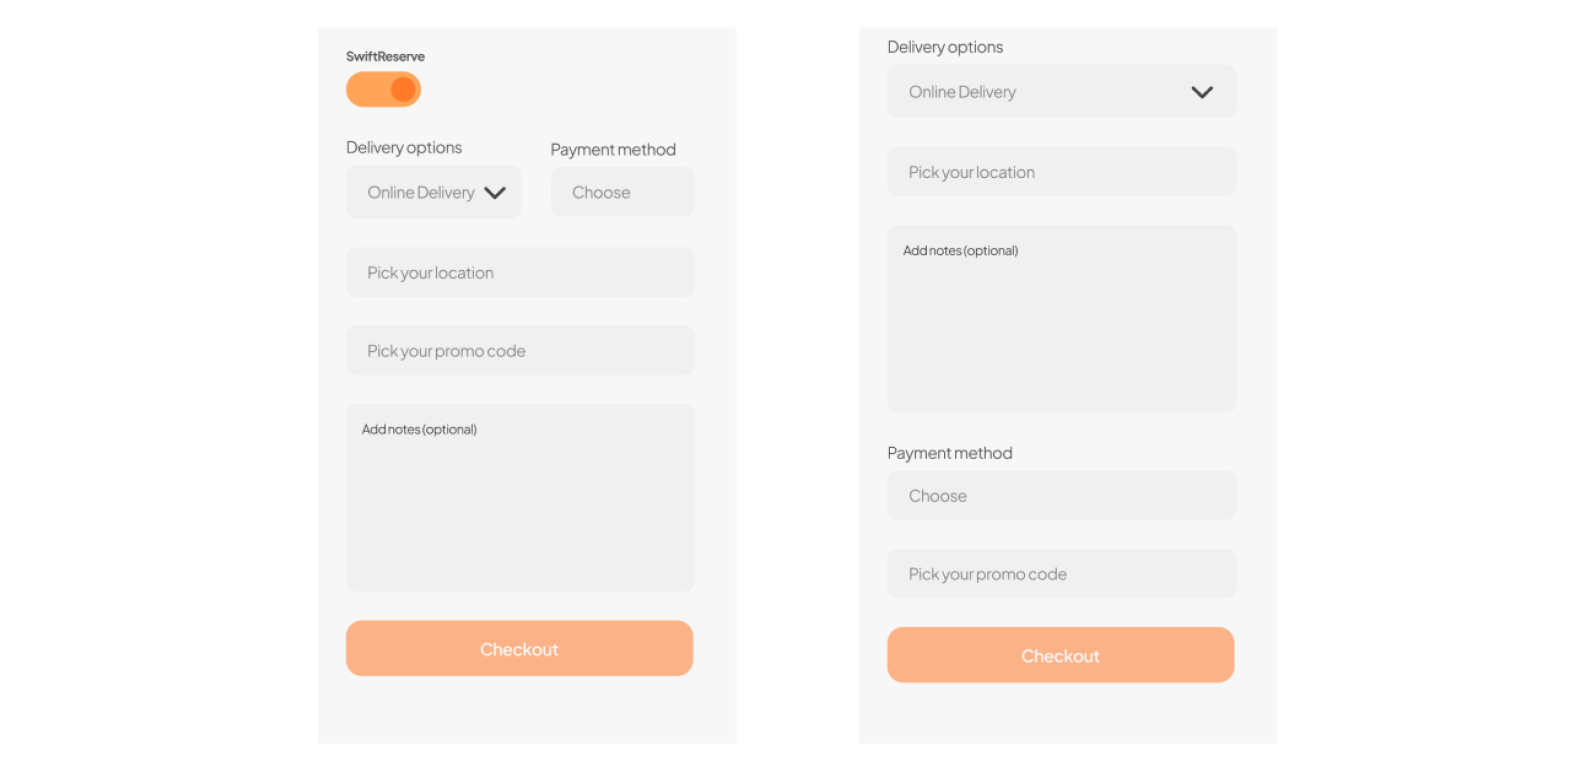Click the After Pick your location field
Screen dimensions: 1596x772
click(x=1060, y=172)
